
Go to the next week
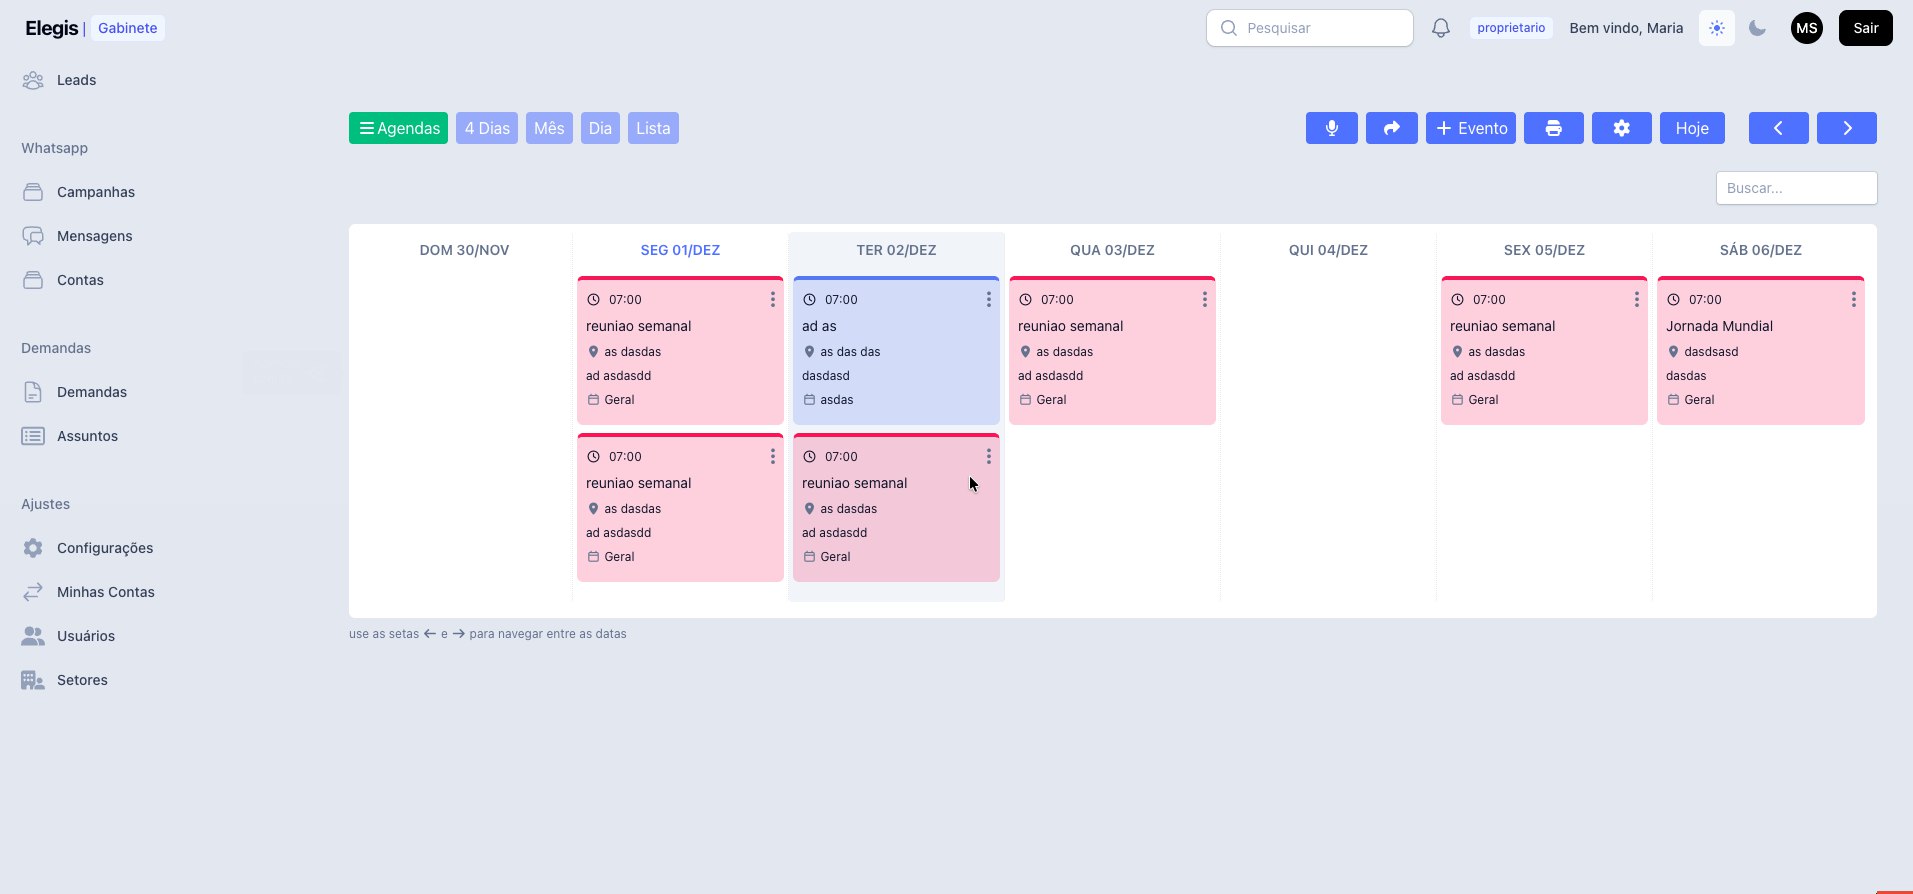1846,128
